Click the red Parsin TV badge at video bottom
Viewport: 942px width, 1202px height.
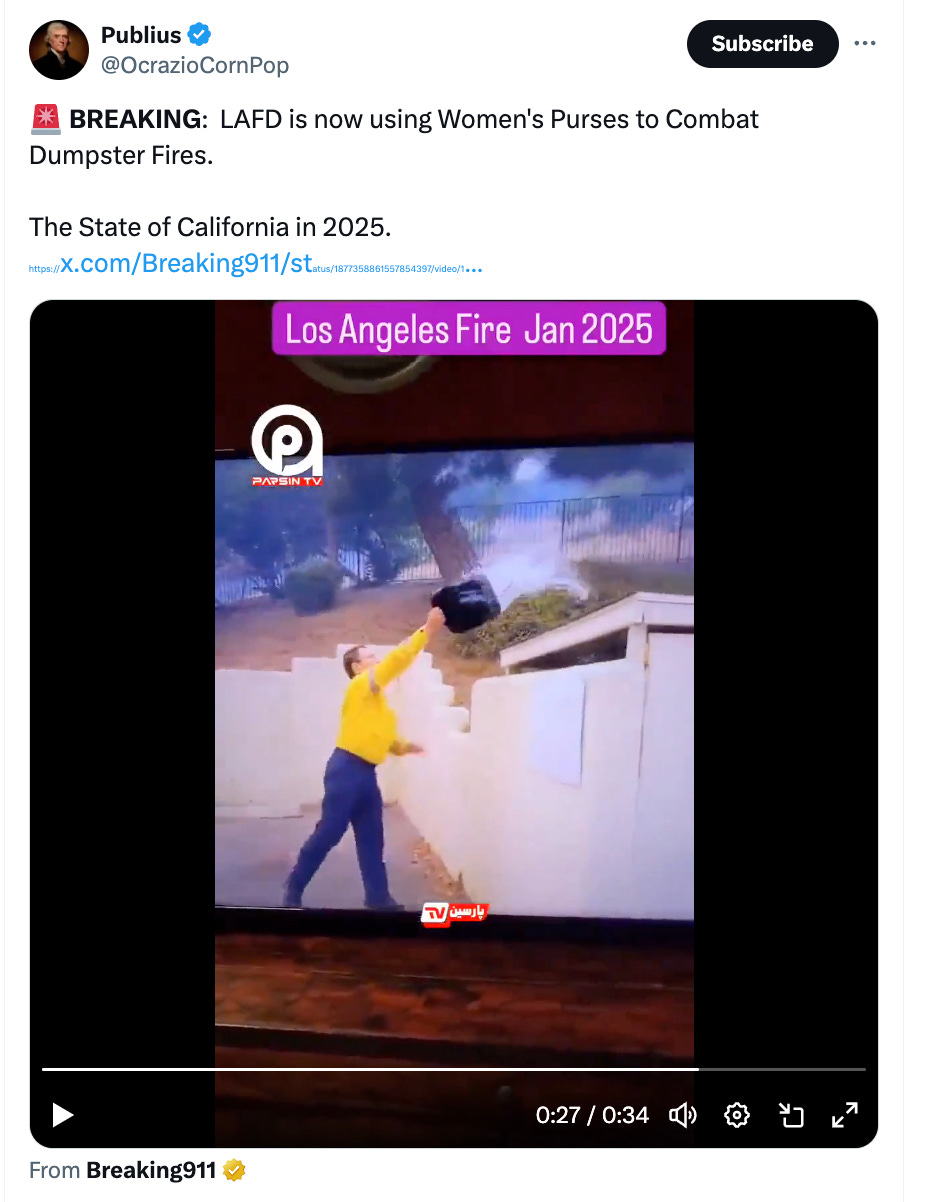[454, 913]
